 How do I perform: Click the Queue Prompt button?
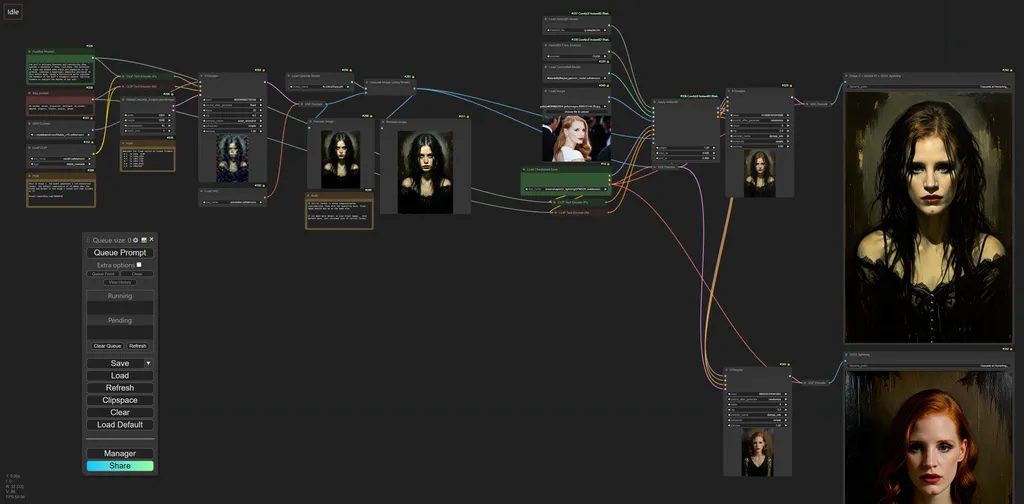(120, 253)
